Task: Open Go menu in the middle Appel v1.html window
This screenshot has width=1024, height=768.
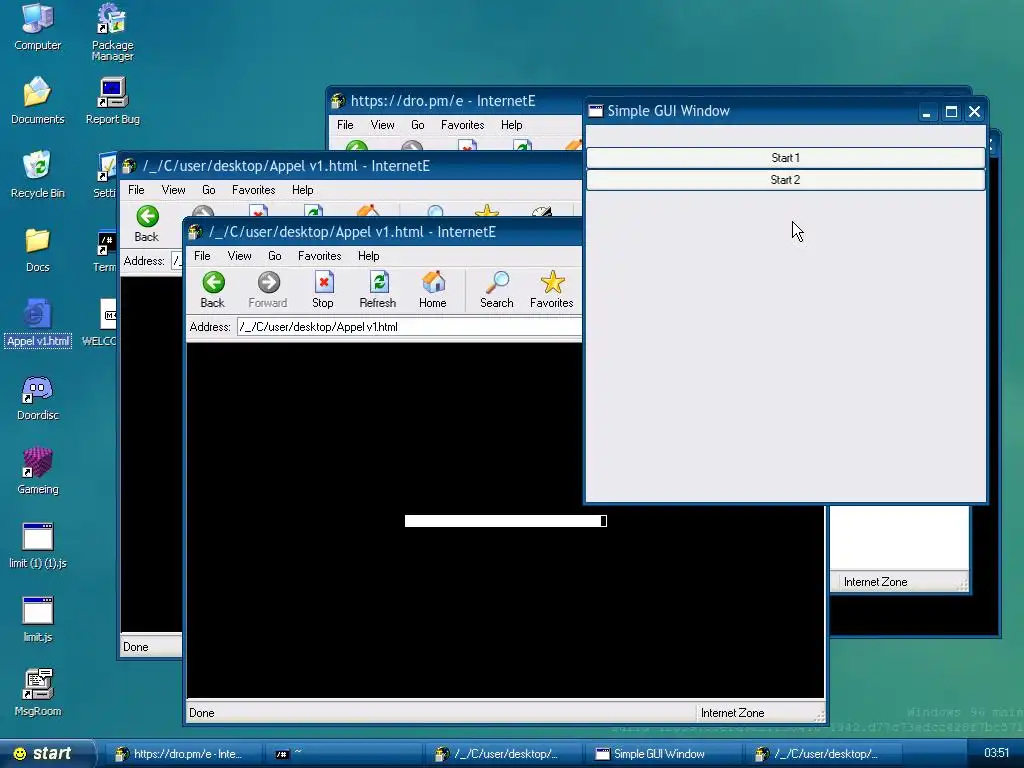Action: click(209, 190)
